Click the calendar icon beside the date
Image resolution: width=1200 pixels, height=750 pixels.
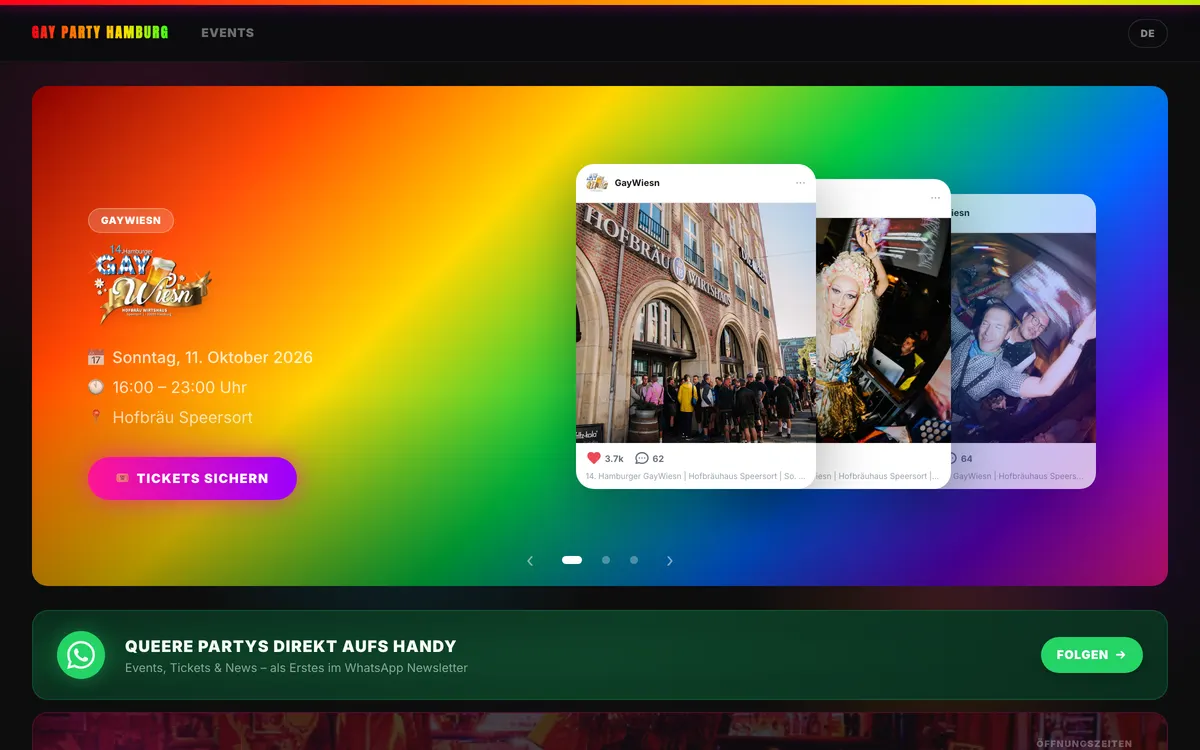(96, 357)
